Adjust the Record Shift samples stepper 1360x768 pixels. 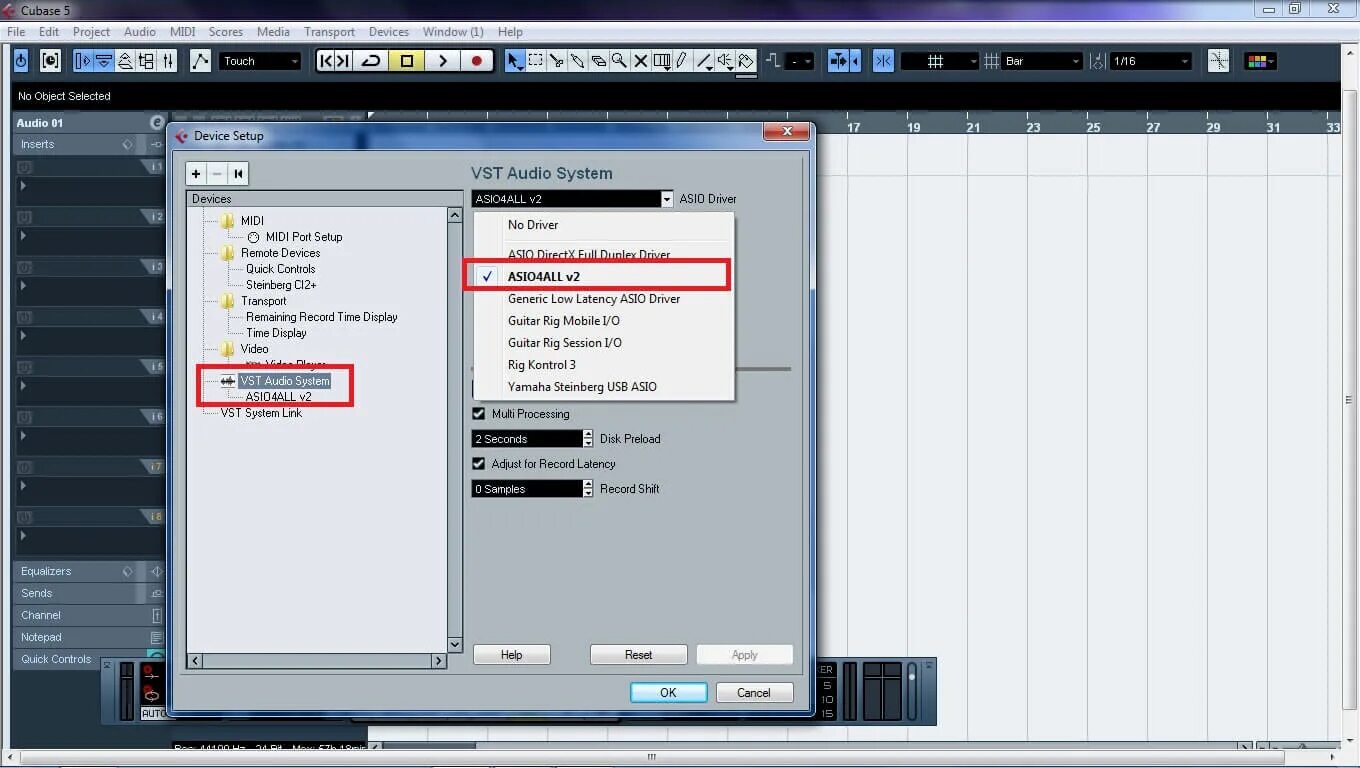[588, 489]
